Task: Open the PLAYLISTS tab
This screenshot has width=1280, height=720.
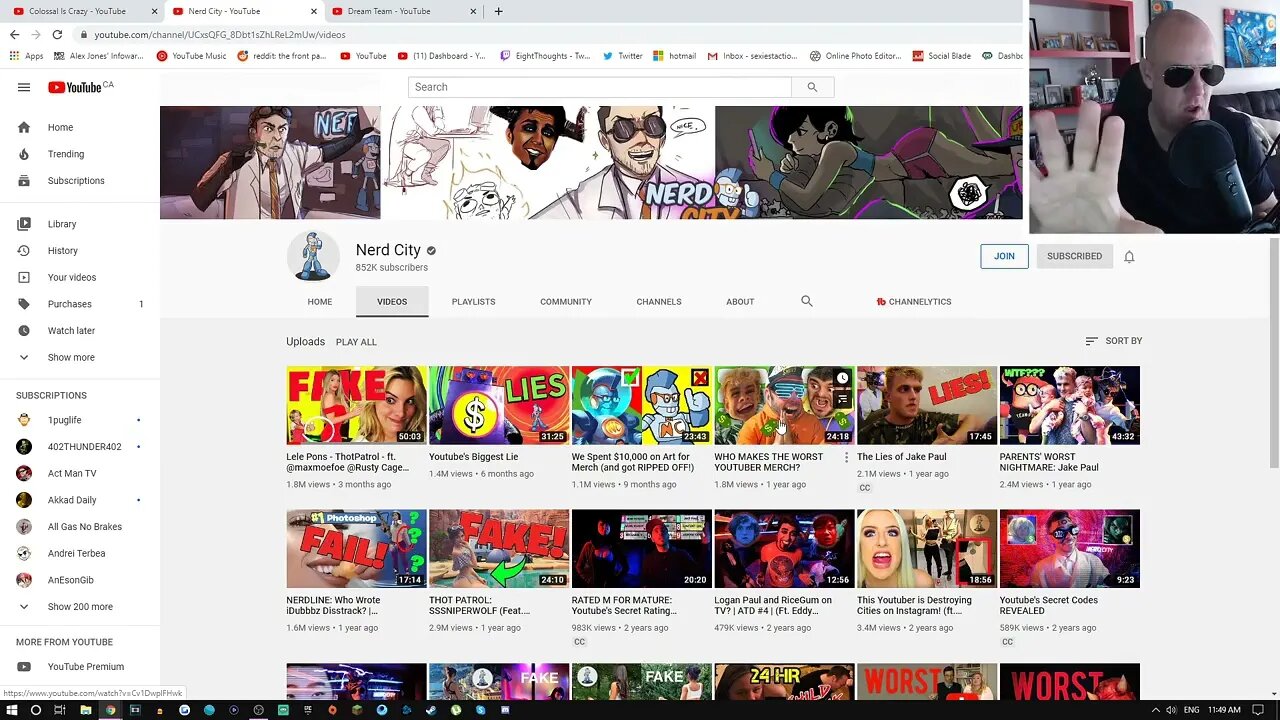Action: 473,302
